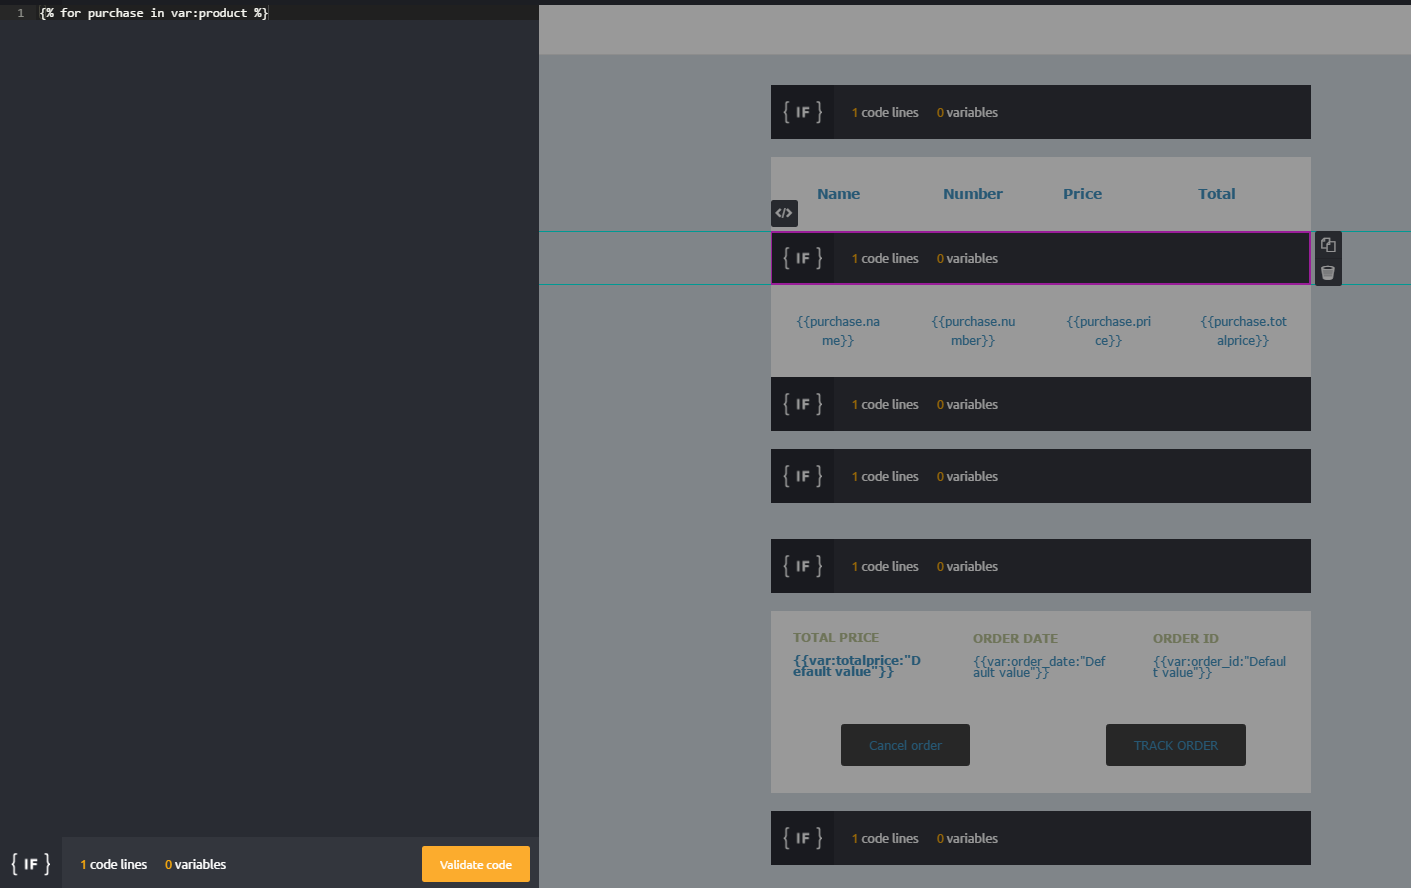Select the Price column header

pos(1082,194)
